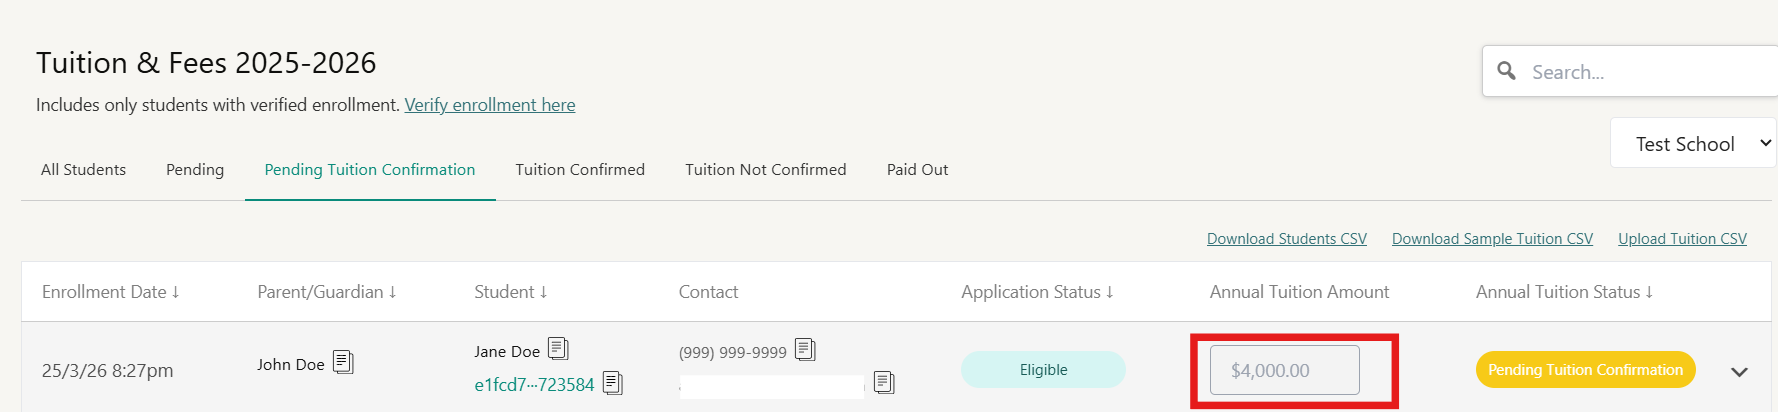Open the Test School dropdown
The height and width of the screenshot is (412, 1778).
tap(1693, 143)
